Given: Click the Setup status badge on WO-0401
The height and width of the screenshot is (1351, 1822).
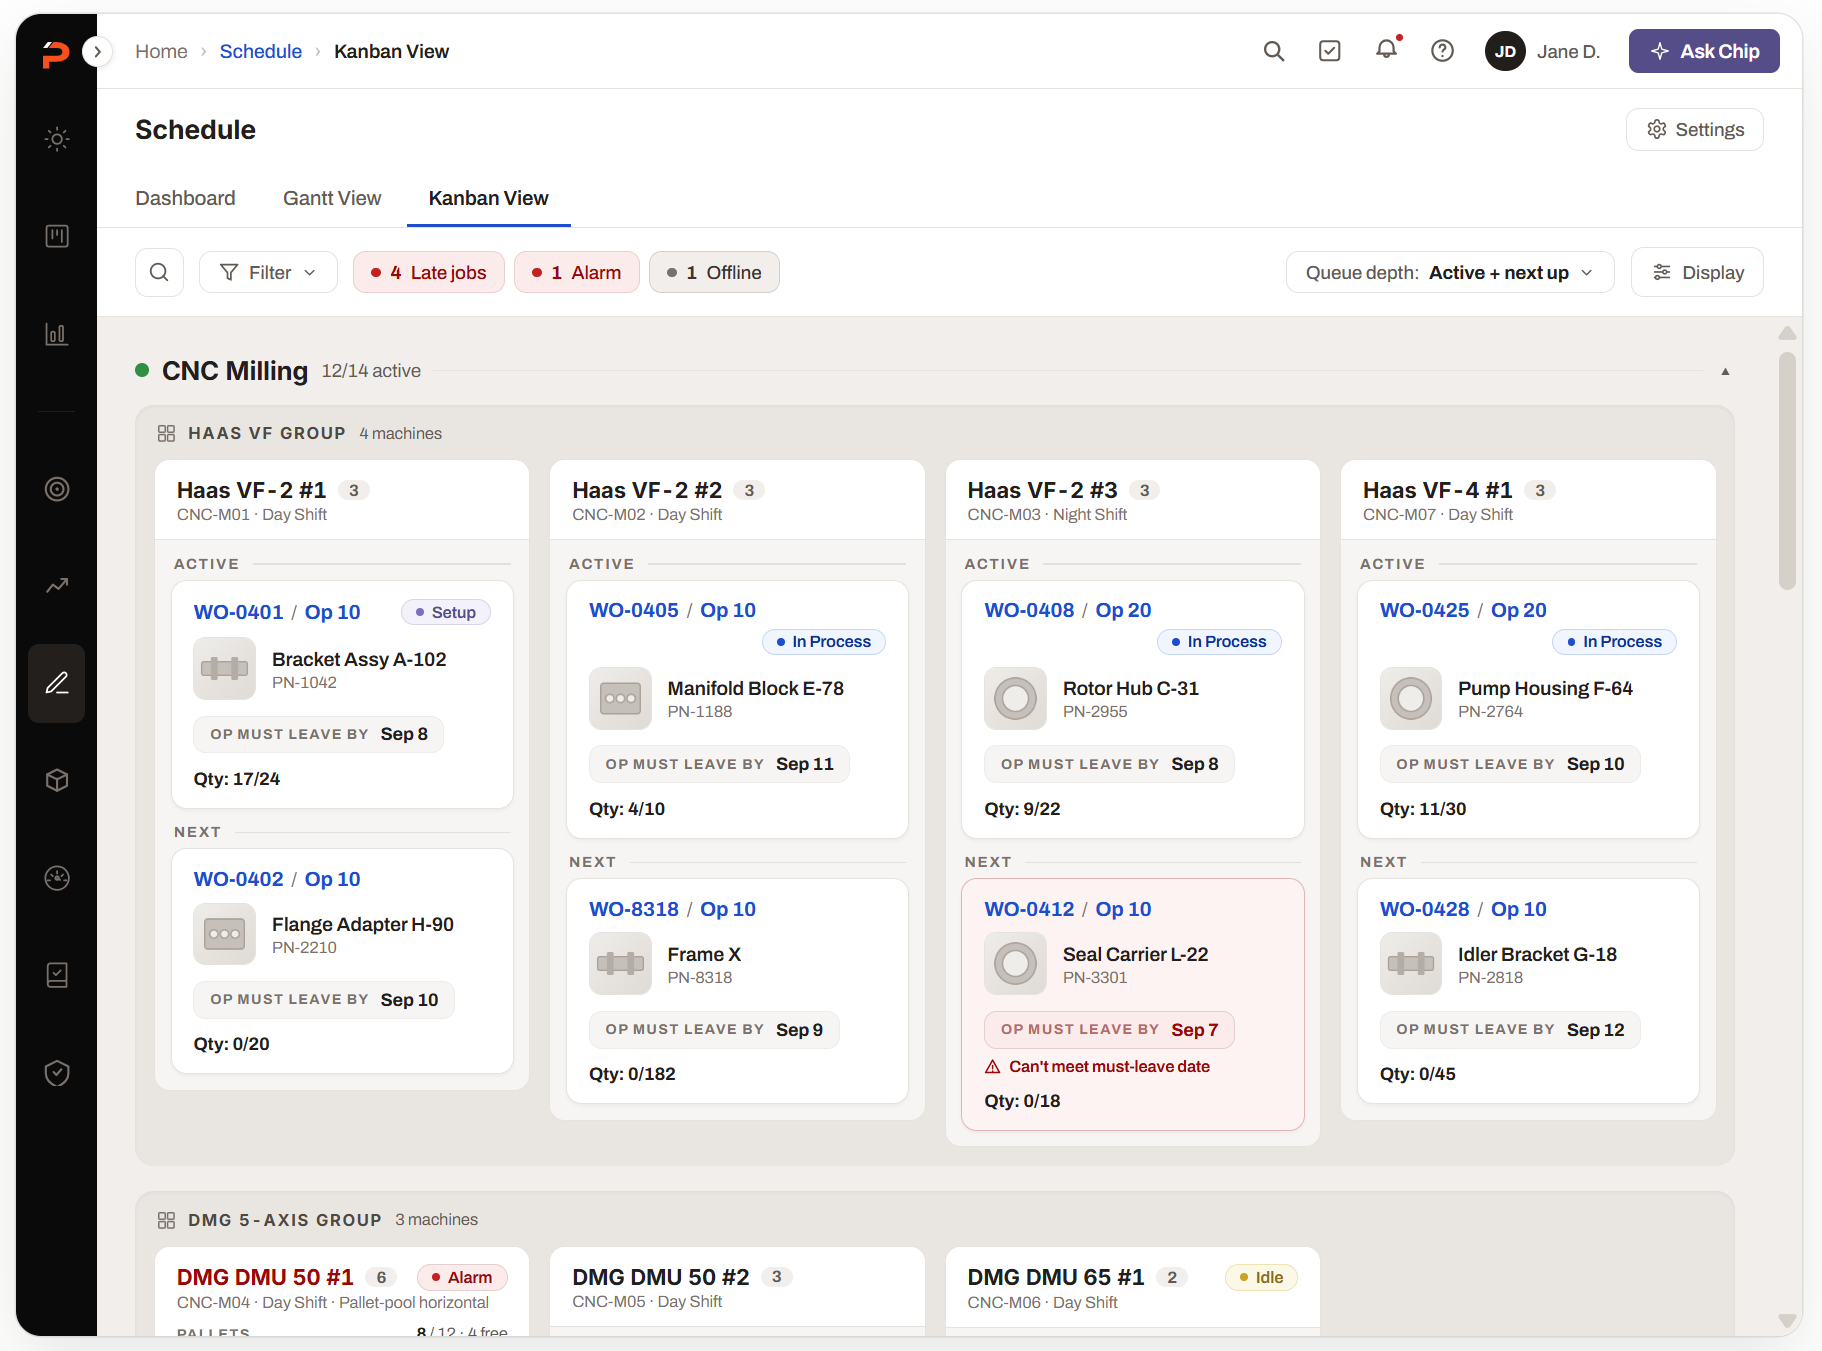Looking at the screenshot, I should [446, 612].
